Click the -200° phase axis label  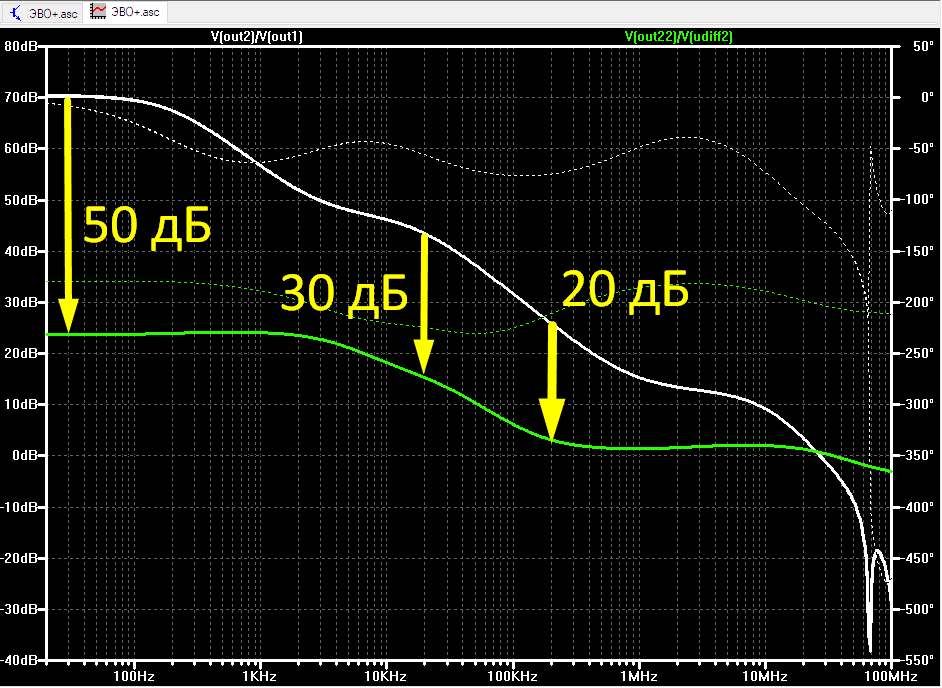pos(918,302)
